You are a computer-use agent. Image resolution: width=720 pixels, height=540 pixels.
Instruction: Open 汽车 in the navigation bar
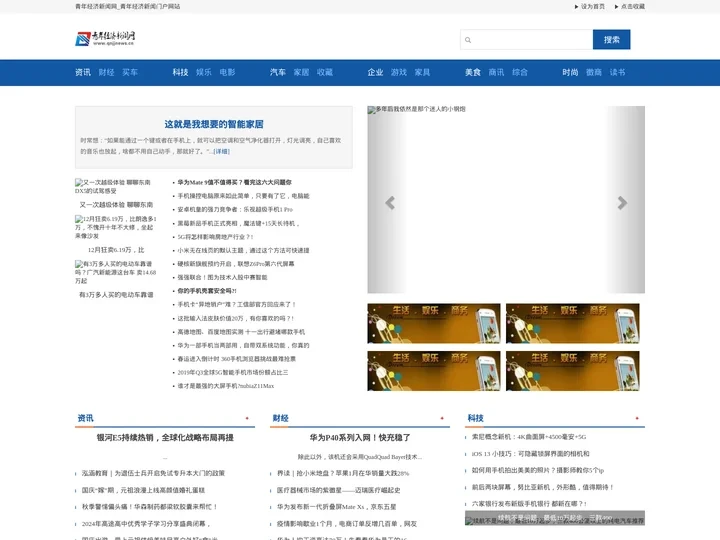pos(278,72)
